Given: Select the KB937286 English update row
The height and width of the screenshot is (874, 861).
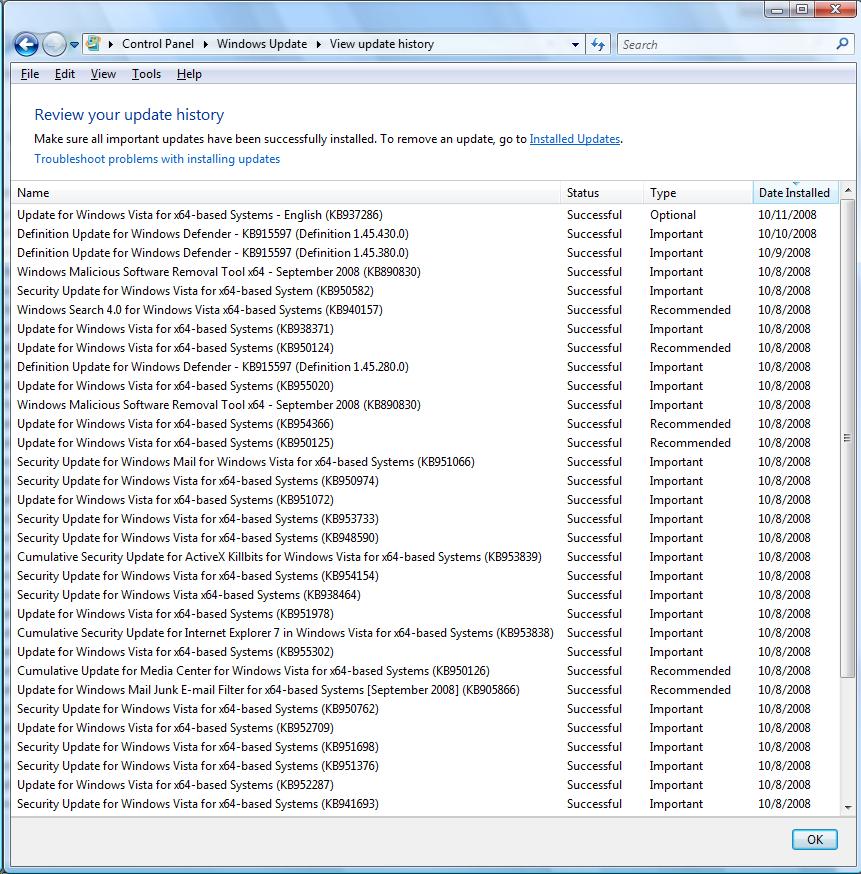Looking at the screenshot, I should pyautogui.click(x=425, y=215).
